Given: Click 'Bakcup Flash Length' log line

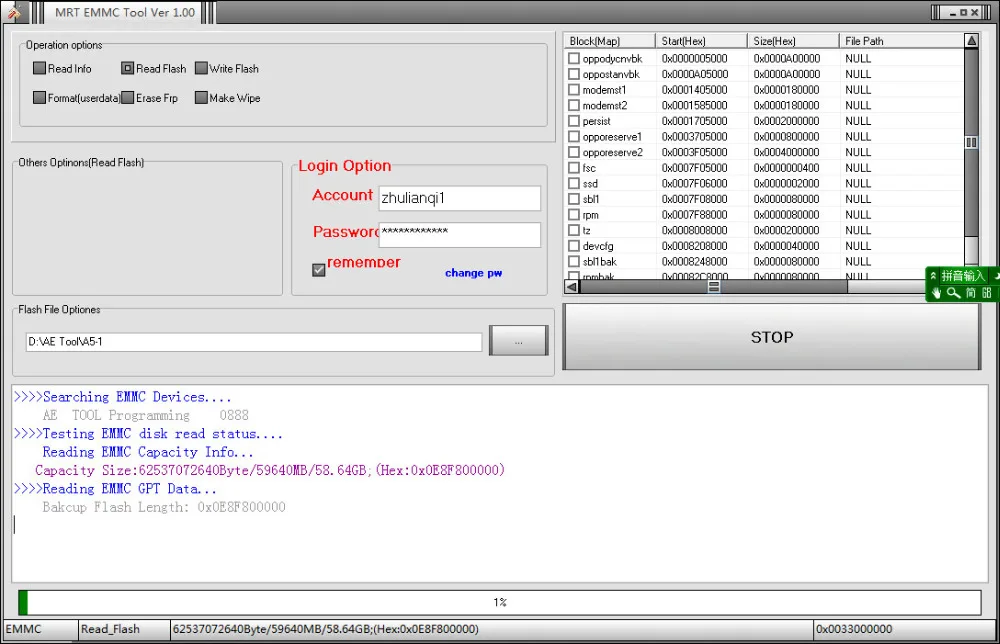Looking at the screenshot, I should (x=164, y=507).
